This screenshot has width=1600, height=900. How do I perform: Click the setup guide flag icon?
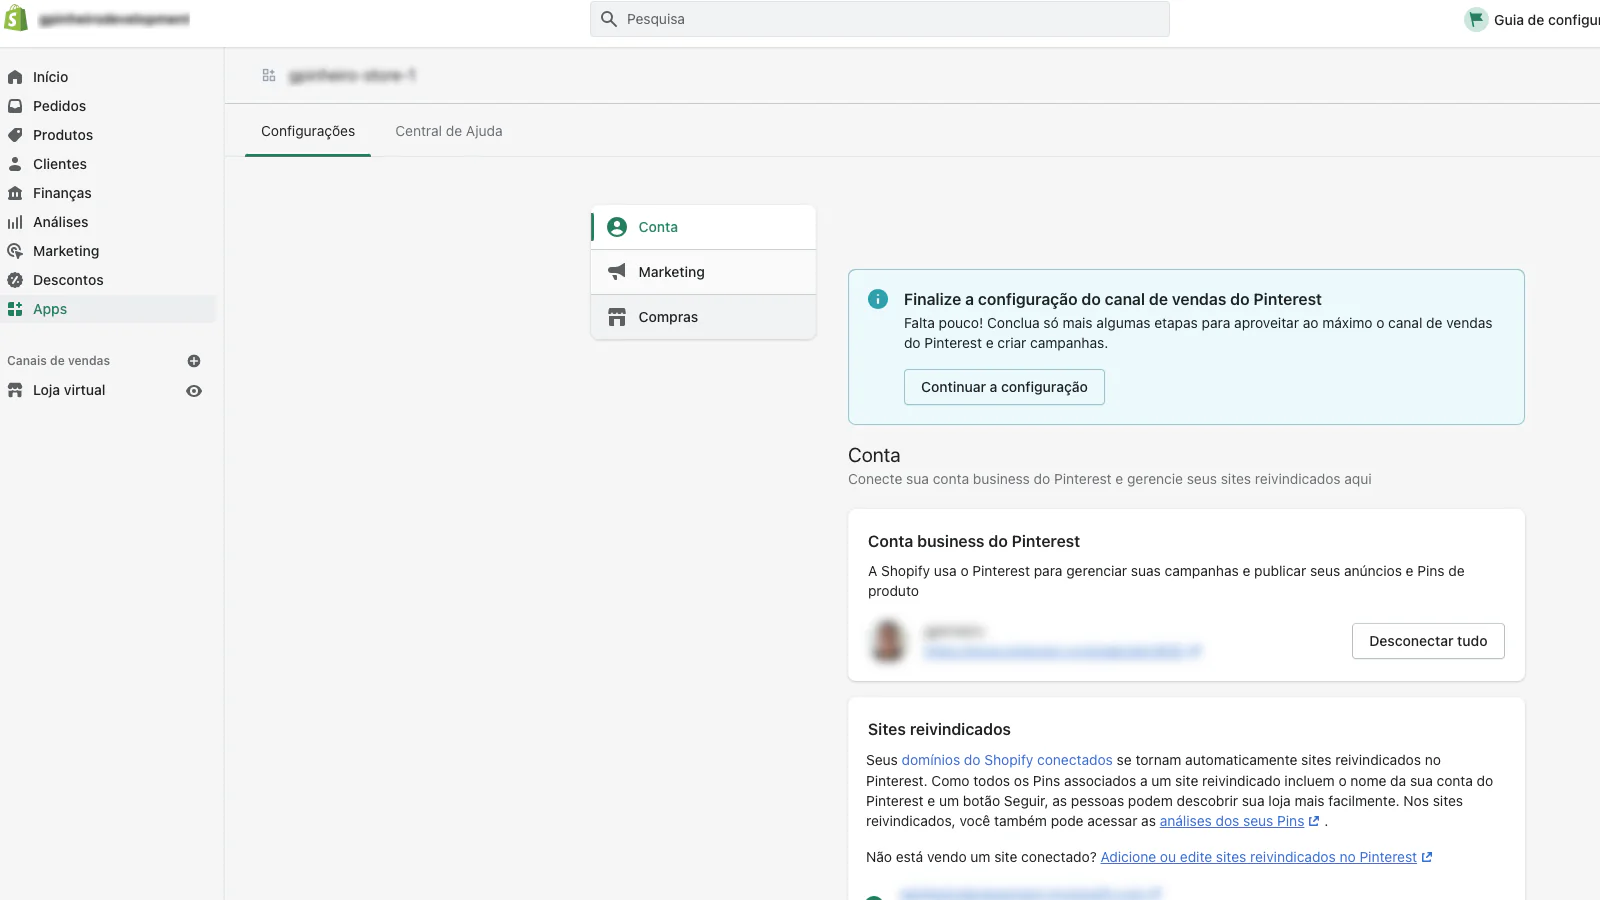coord(1476,19)
